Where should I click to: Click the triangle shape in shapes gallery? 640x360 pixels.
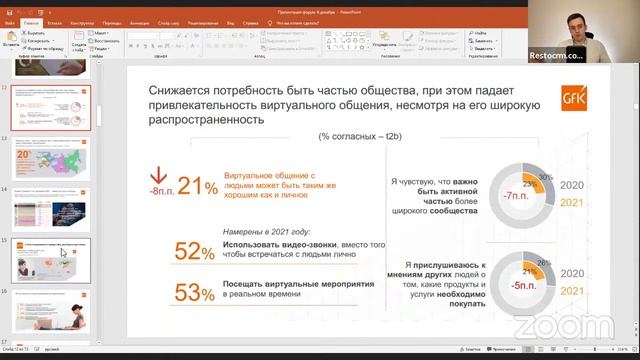click(329, 40)
